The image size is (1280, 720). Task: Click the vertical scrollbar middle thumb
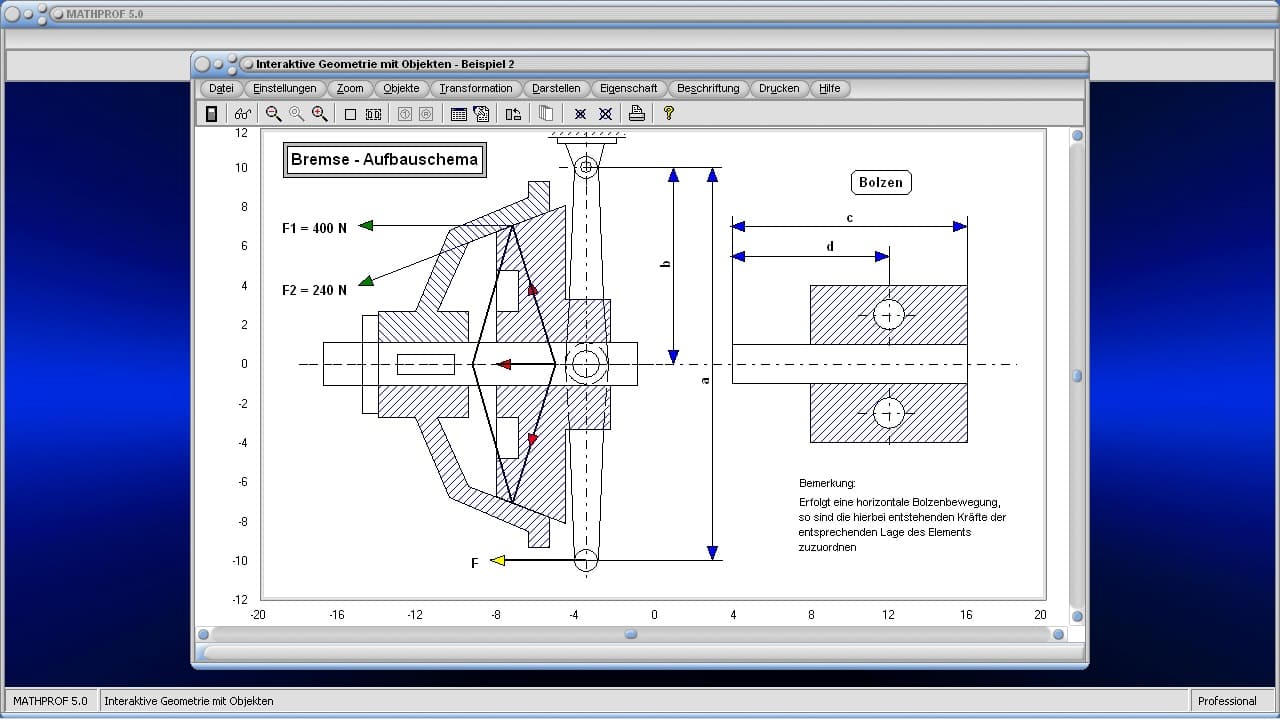coord(1077,376)
